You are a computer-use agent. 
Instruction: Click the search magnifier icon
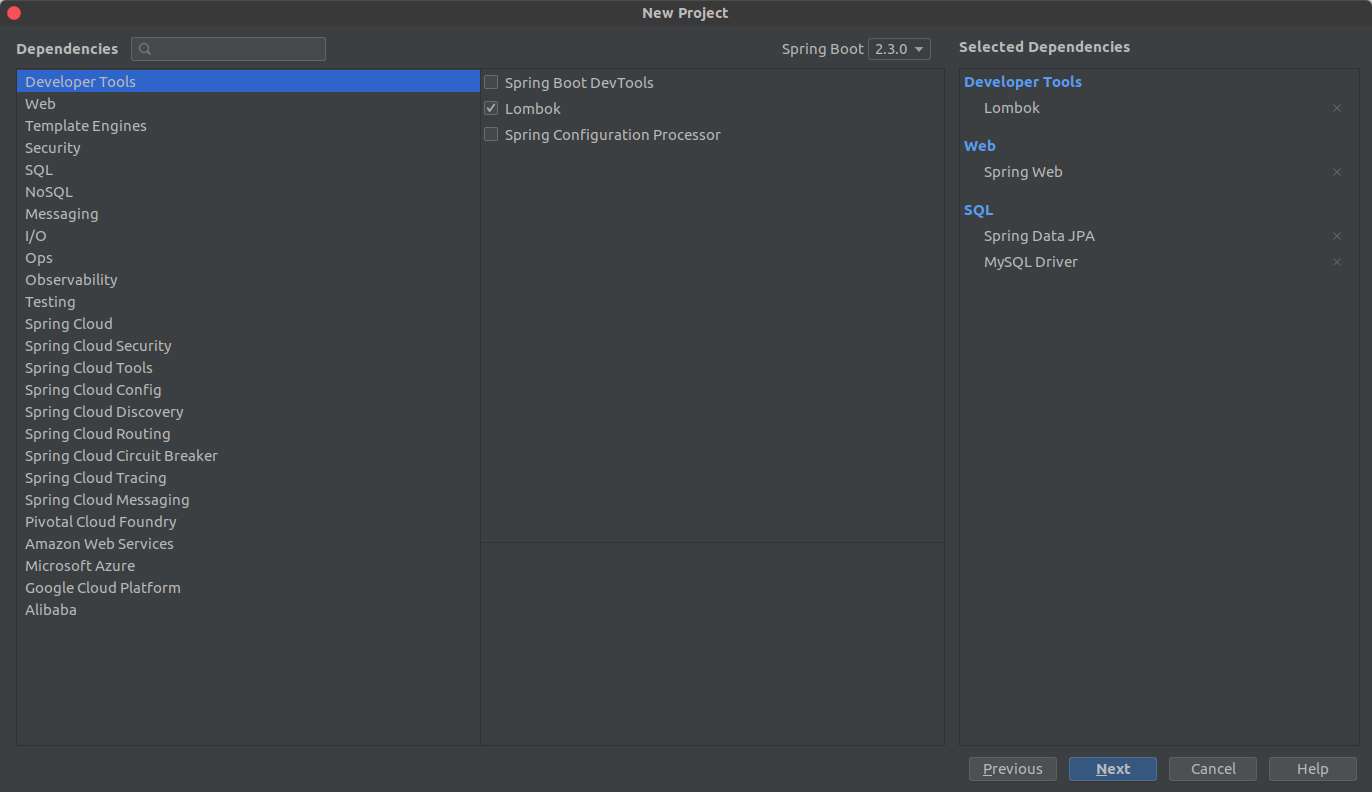146,49
